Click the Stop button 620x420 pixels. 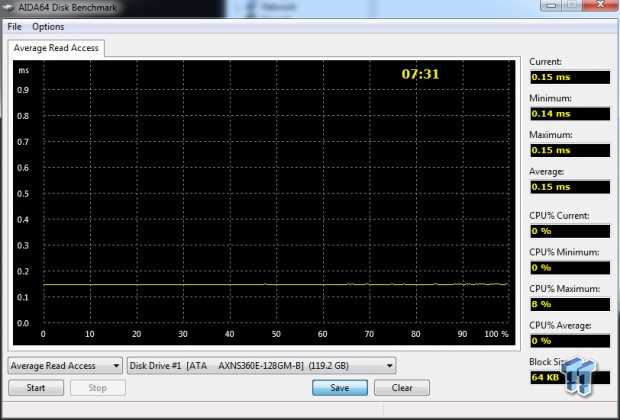98,388
